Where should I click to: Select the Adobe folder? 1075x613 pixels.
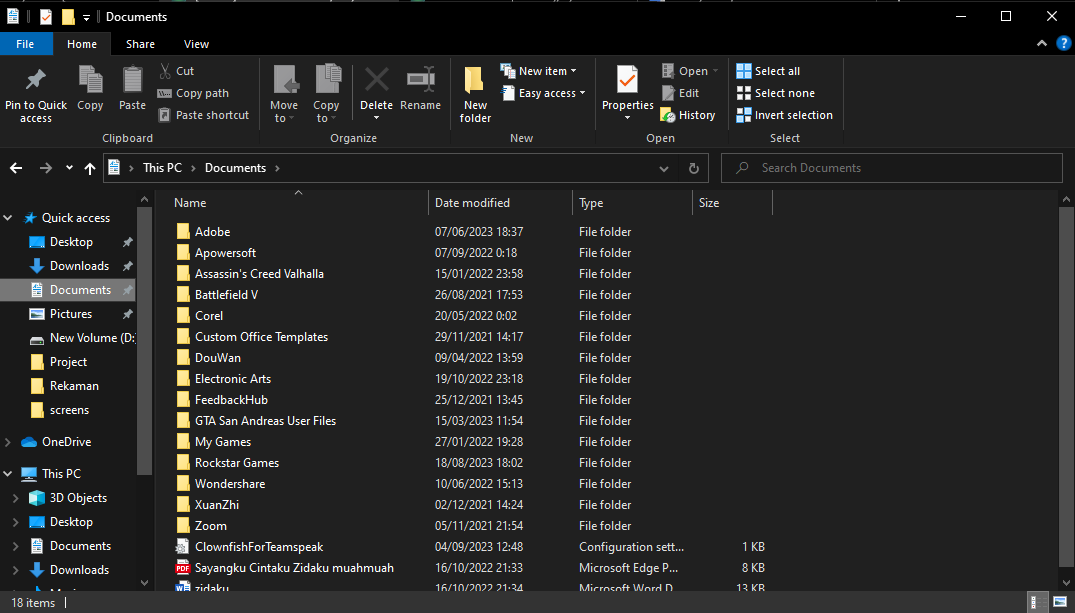213,232
